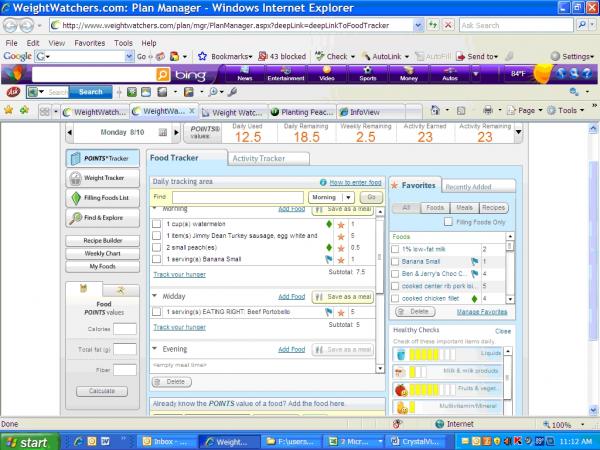Image resolution: width=600 pixels, height=450 pixels.
Task: Open the How to enter food link
Action: point(355,183)
